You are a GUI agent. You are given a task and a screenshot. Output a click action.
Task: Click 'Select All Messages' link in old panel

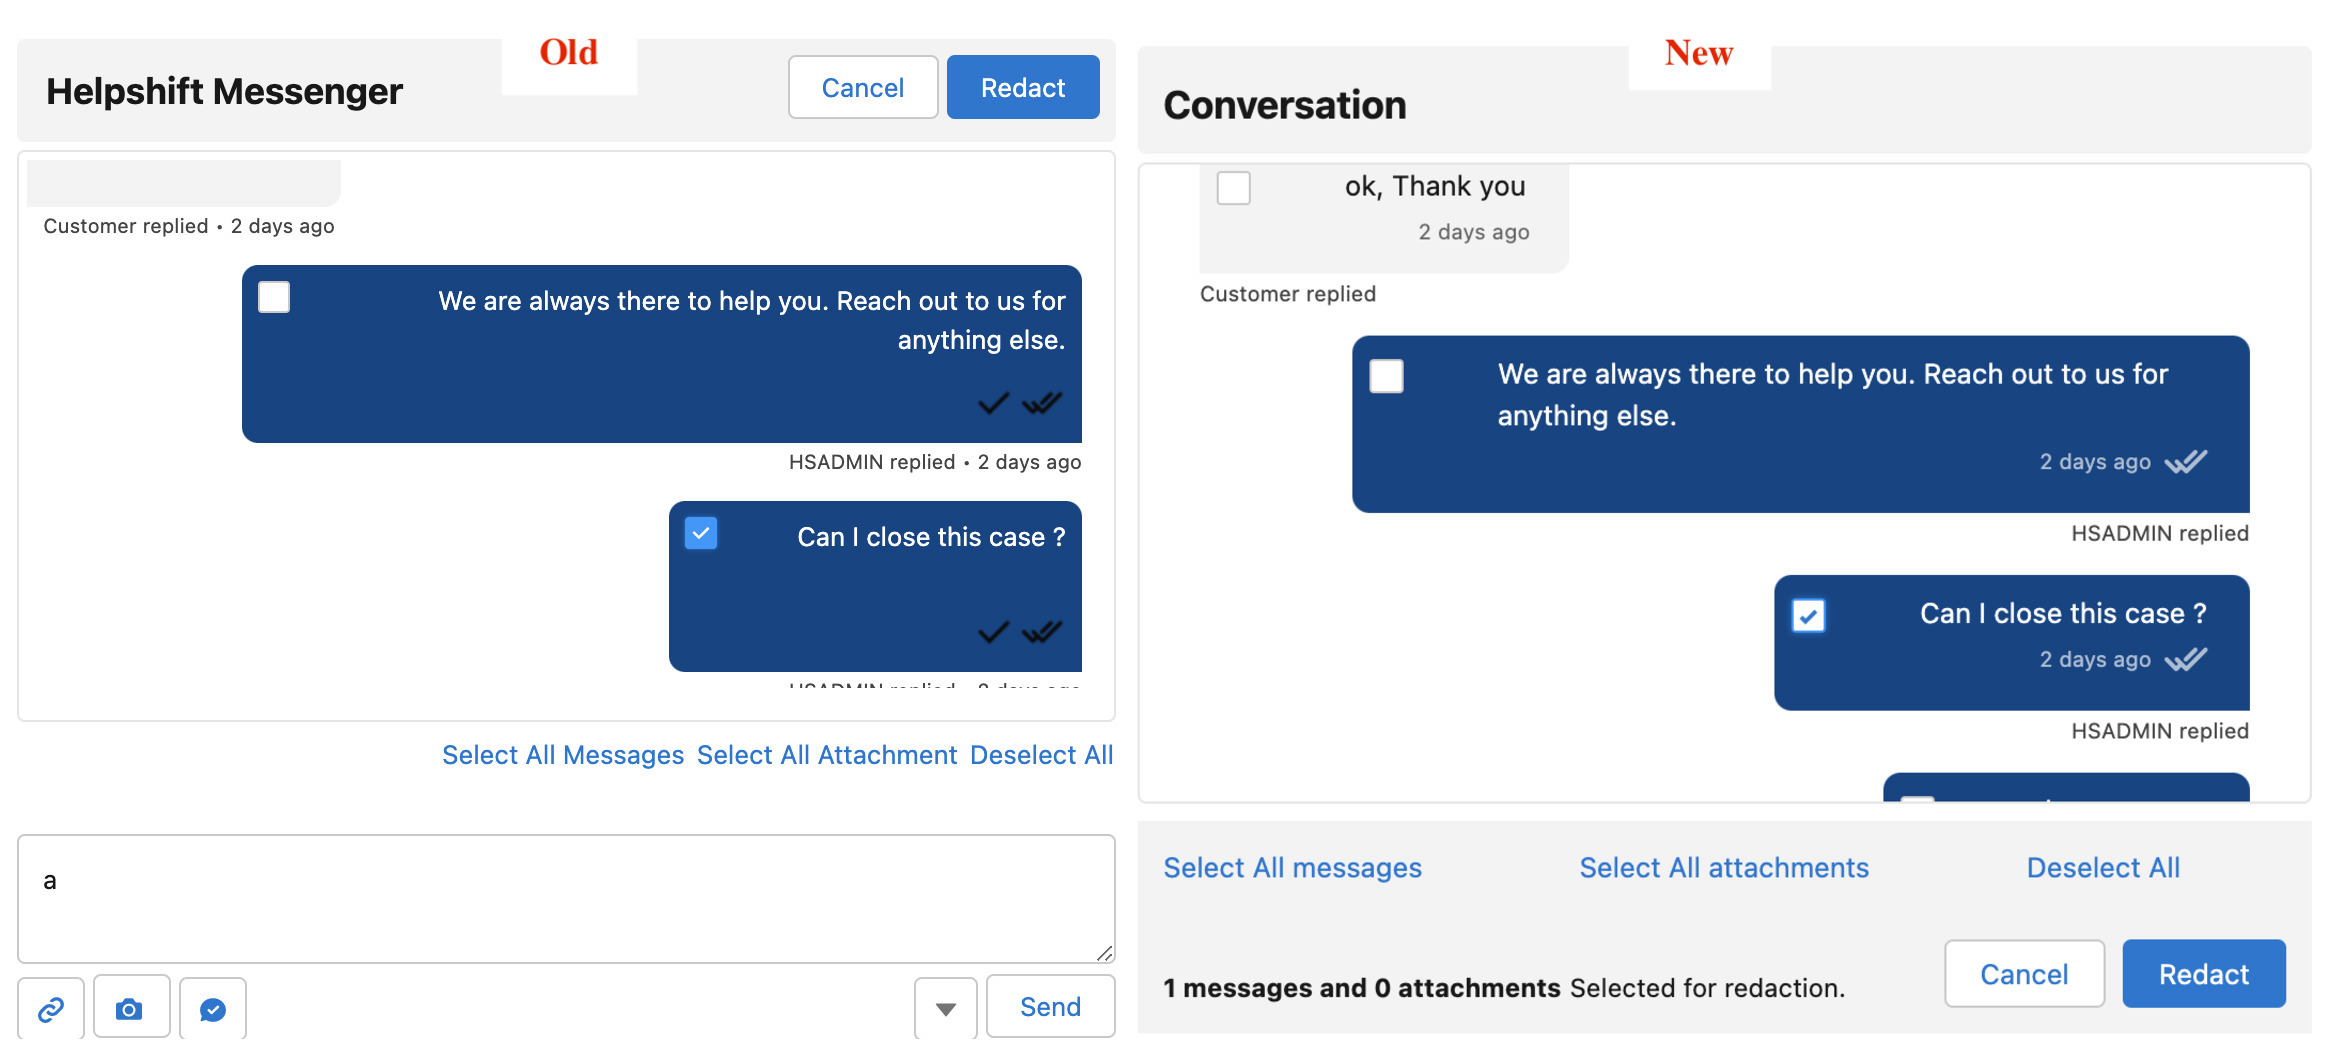coord(563,755)
